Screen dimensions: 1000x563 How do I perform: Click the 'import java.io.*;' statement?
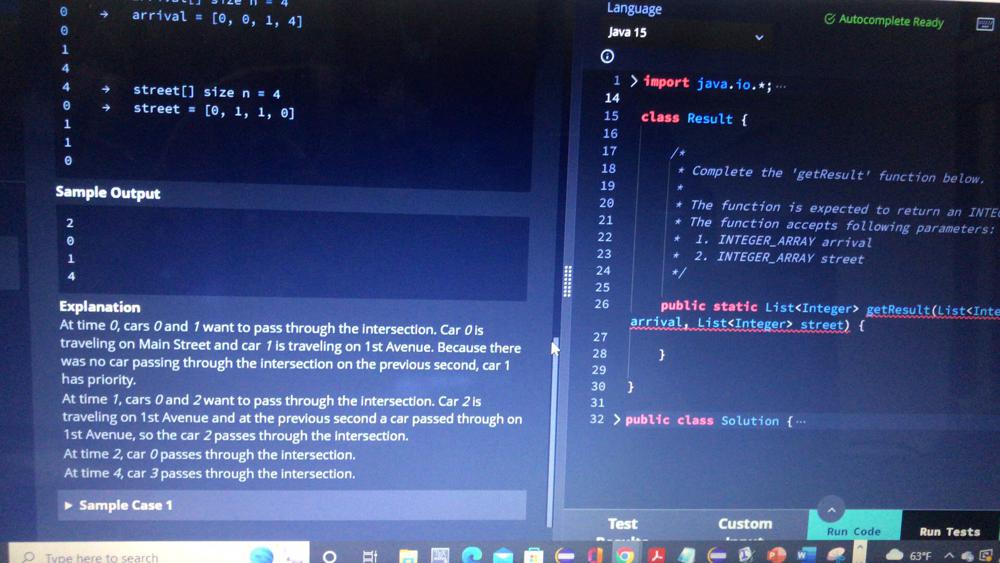coord(707,83)
